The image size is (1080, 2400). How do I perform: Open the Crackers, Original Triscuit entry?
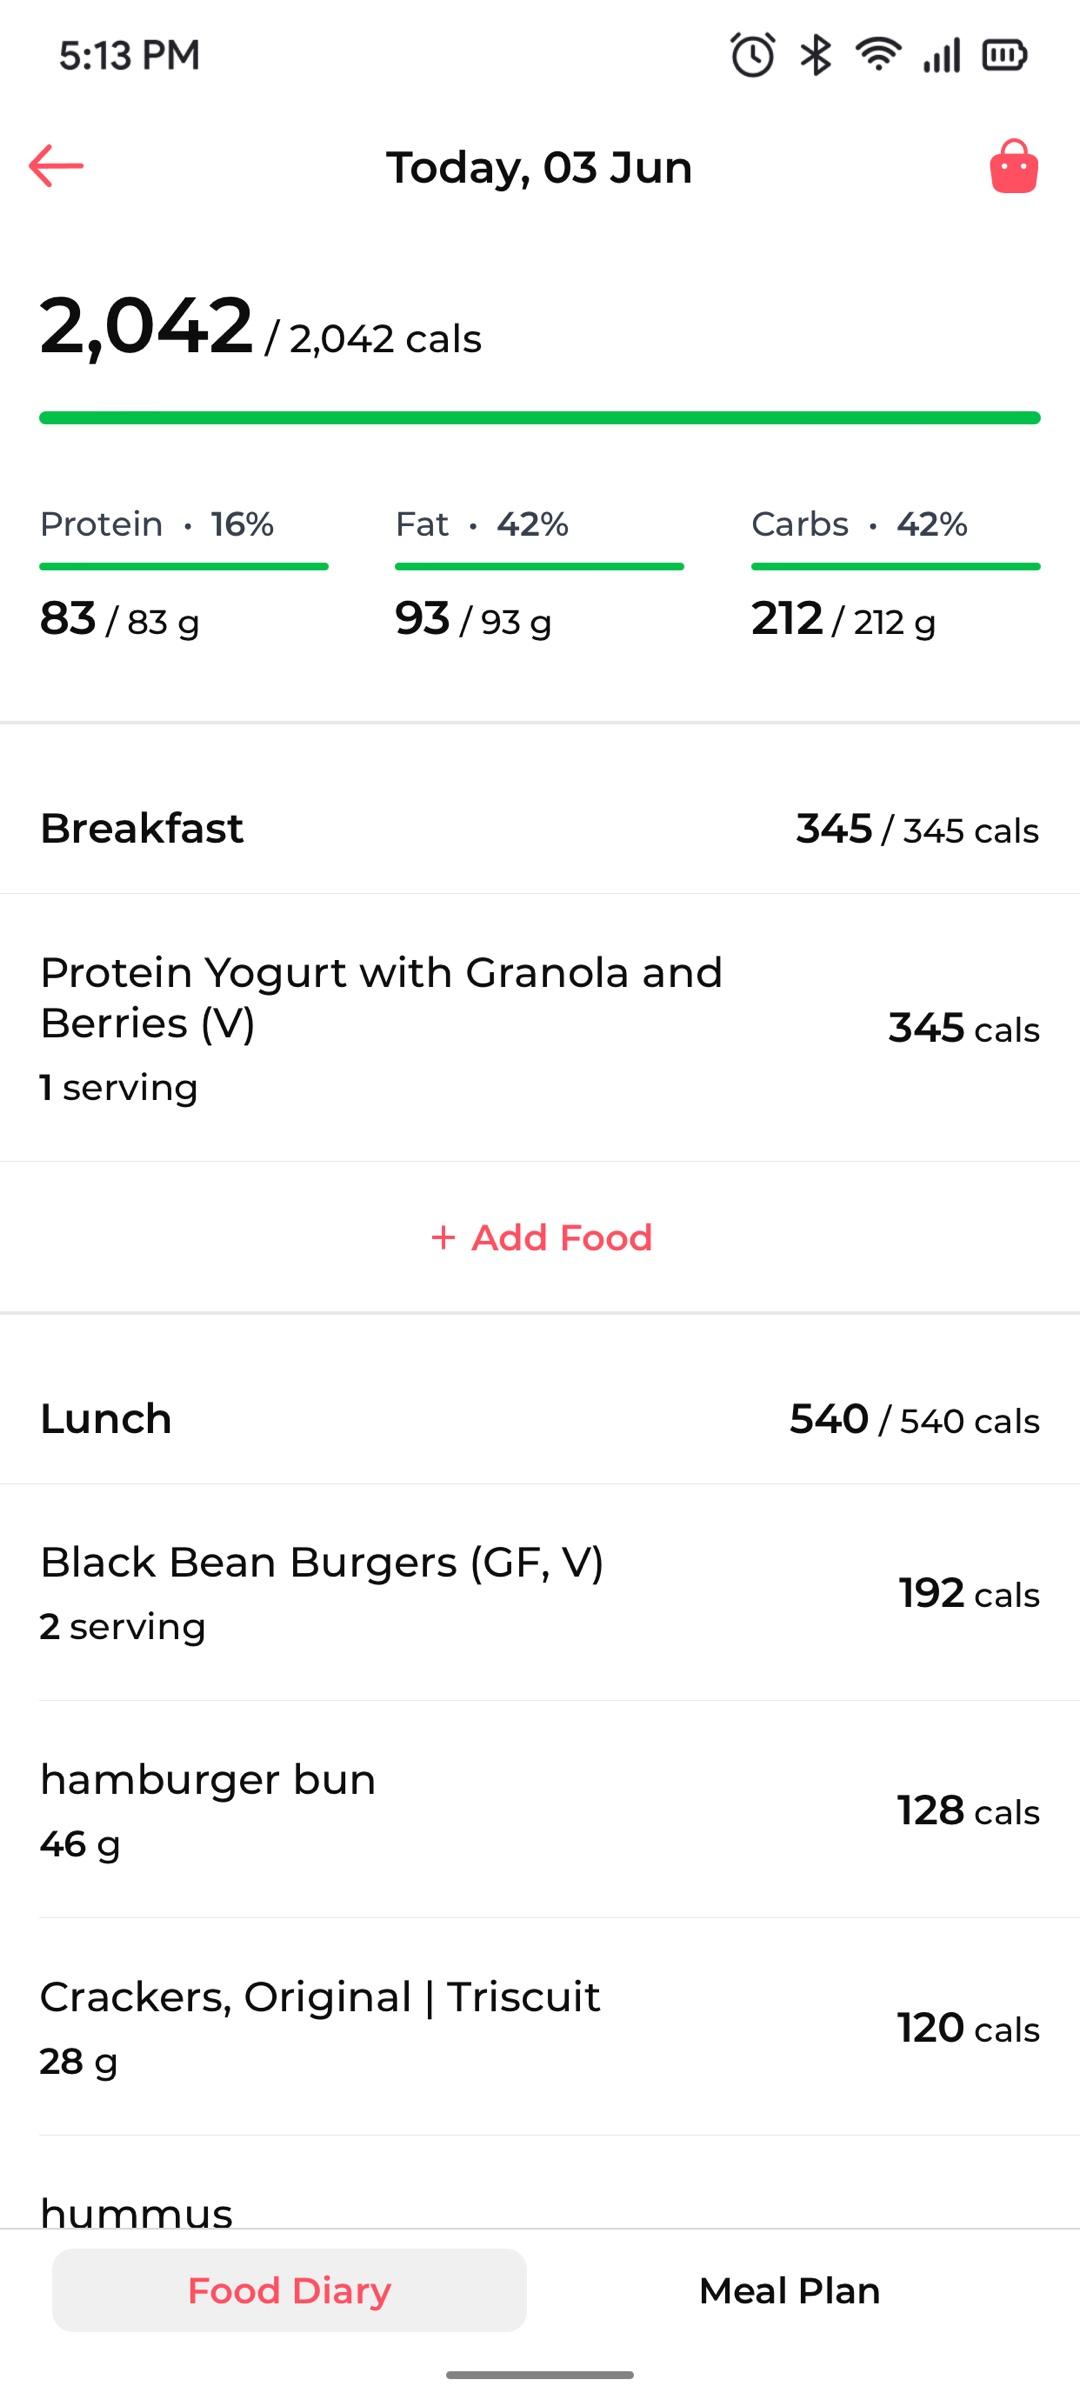(x=540, y=2027)
